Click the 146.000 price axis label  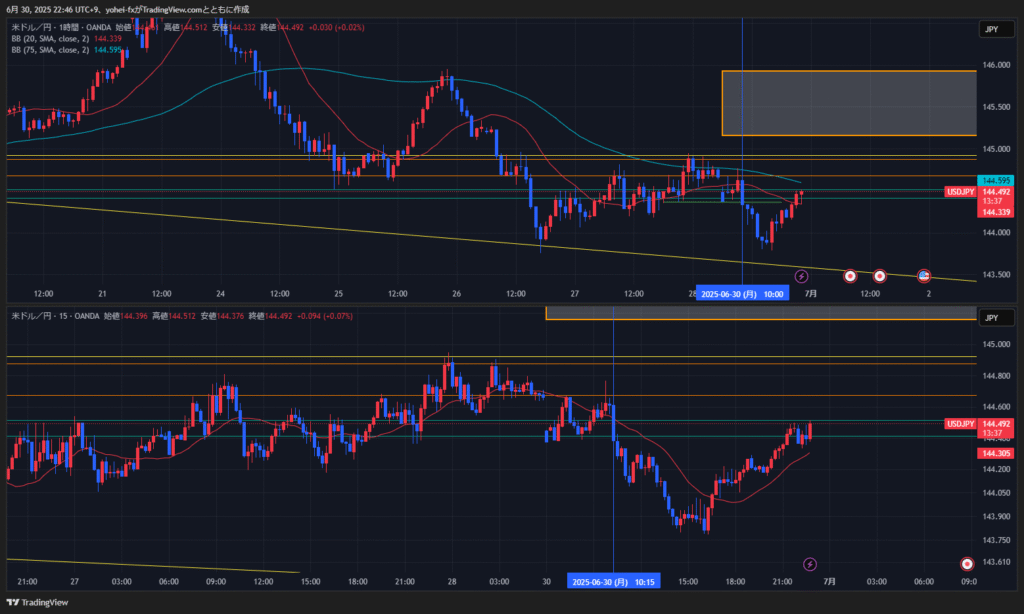click(x=996, y=65)
